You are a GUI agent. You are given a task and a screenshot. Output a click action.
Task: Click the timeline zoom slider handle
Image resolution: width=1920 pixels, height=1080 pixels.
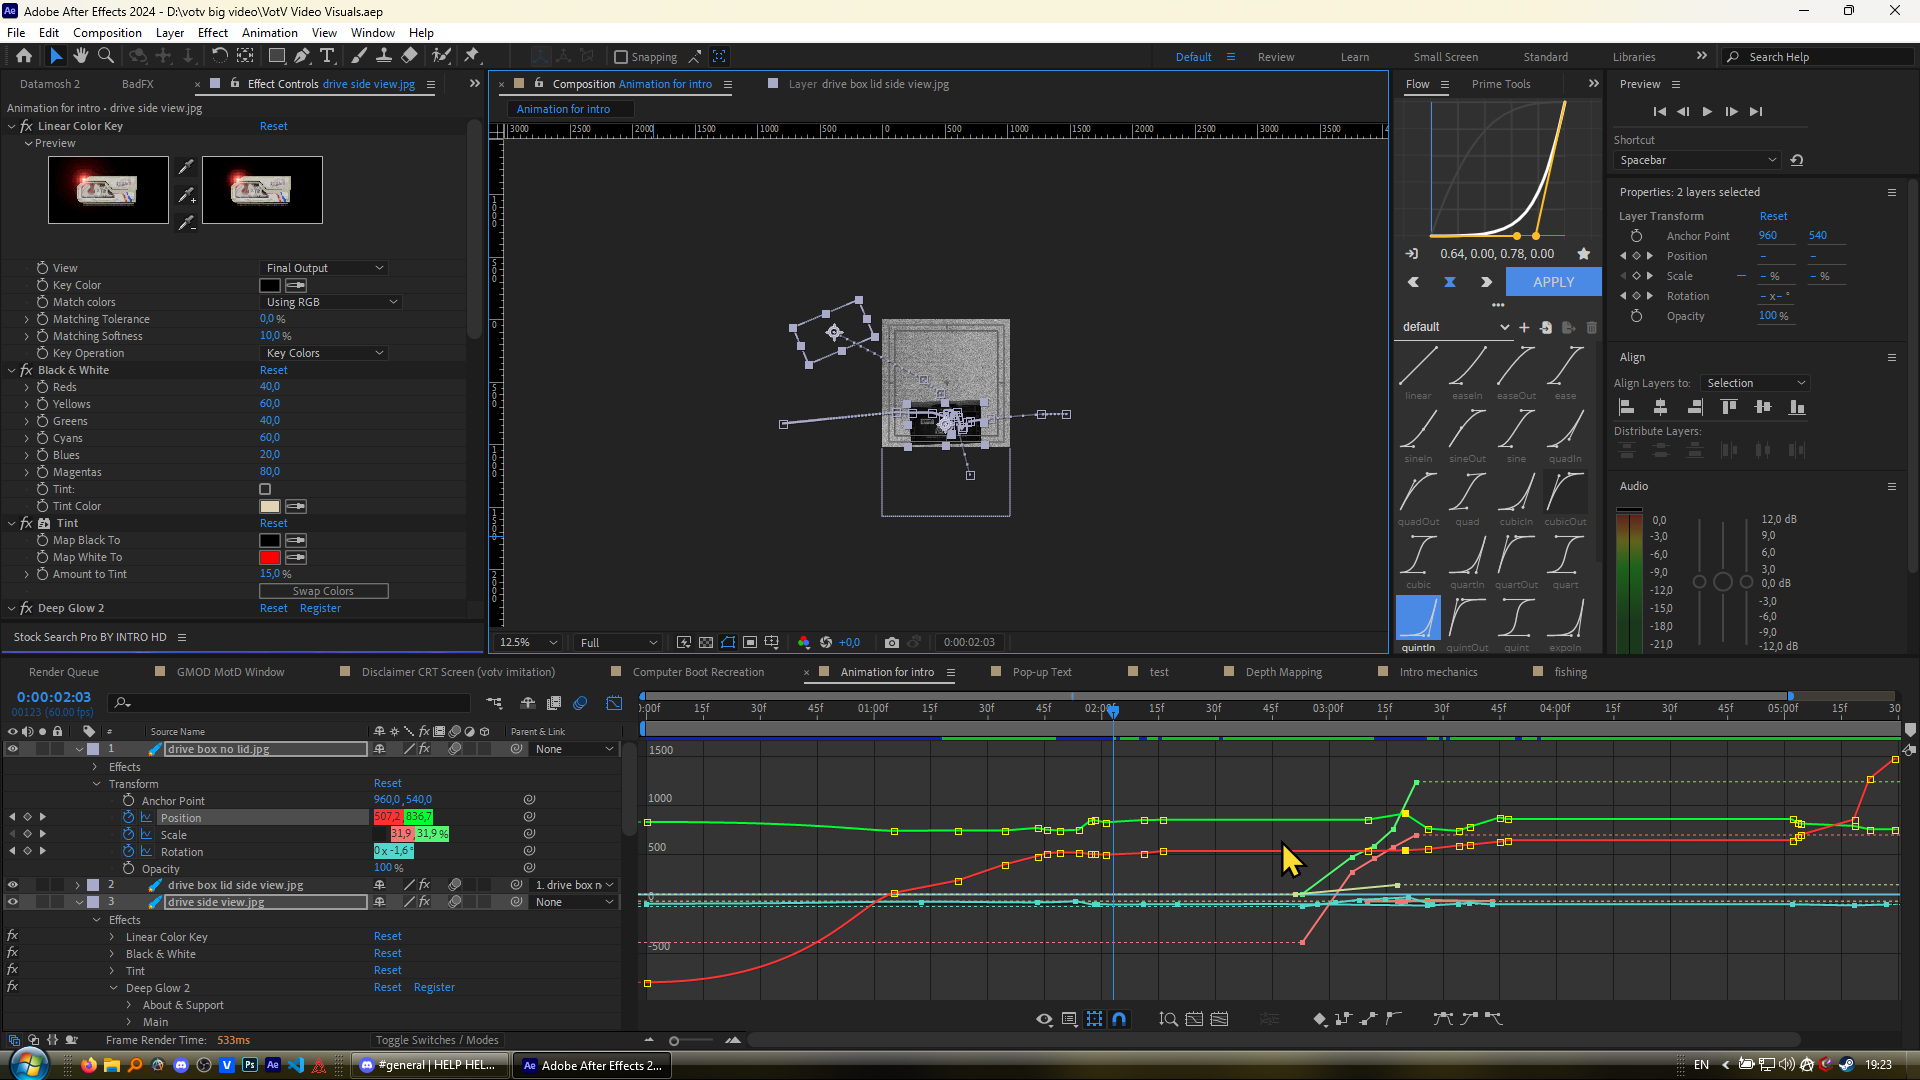[x=674, y=1041]
